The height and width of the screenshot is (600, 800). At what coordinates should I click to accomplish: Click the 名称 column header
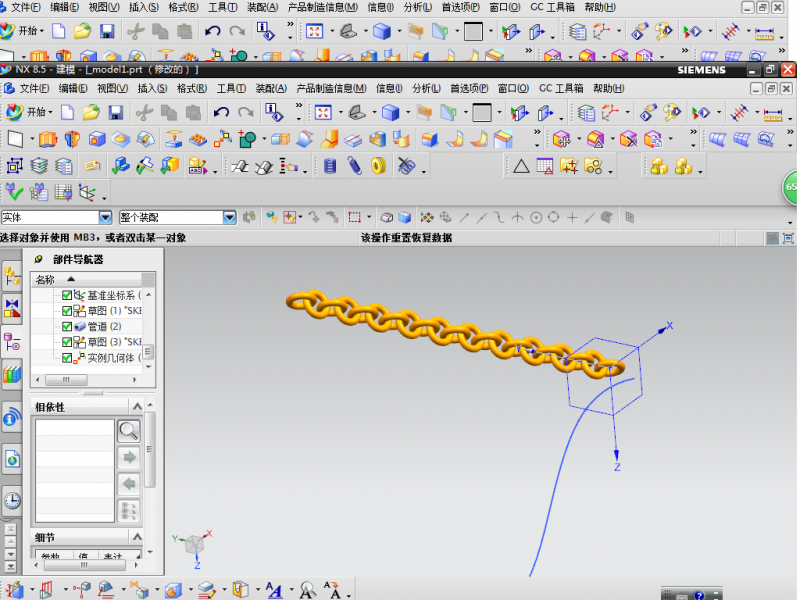click(x=46, y=279)
